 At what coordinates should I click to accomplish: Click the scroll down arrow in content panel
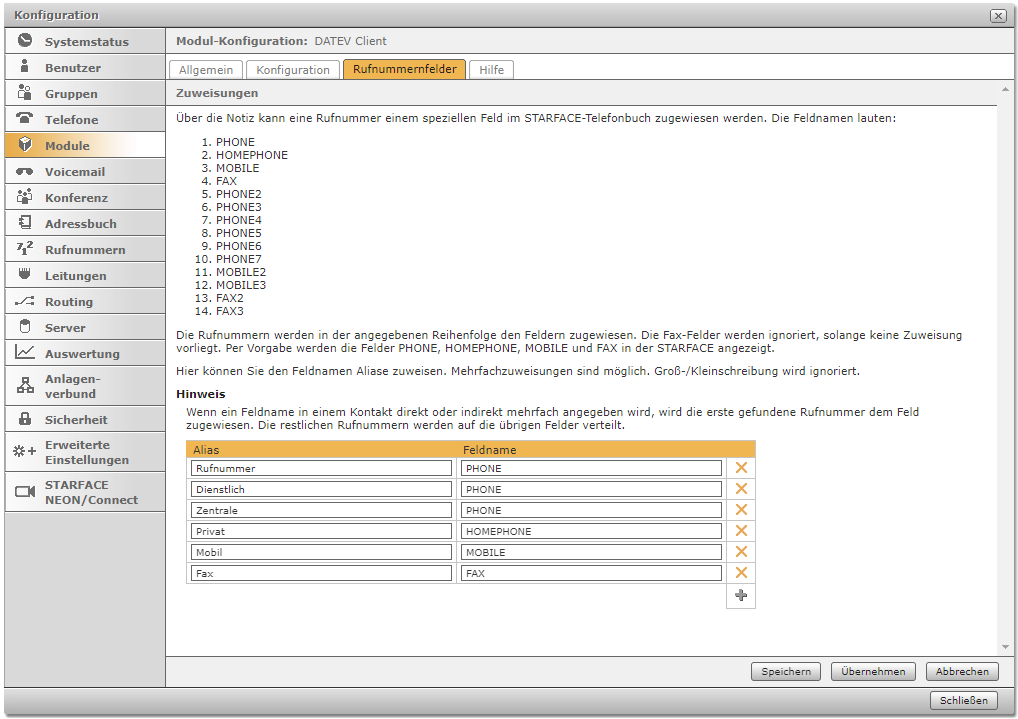click(1005, 648)
